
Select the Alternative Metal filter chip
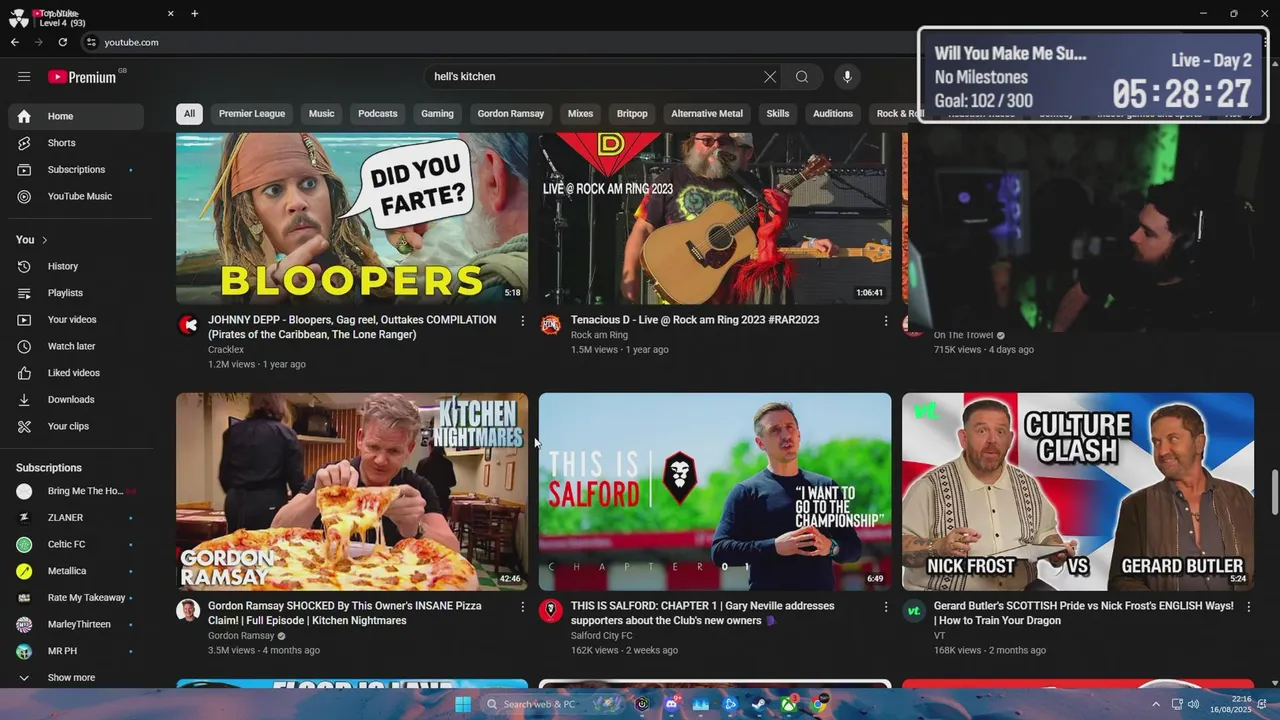pos(707,114)
